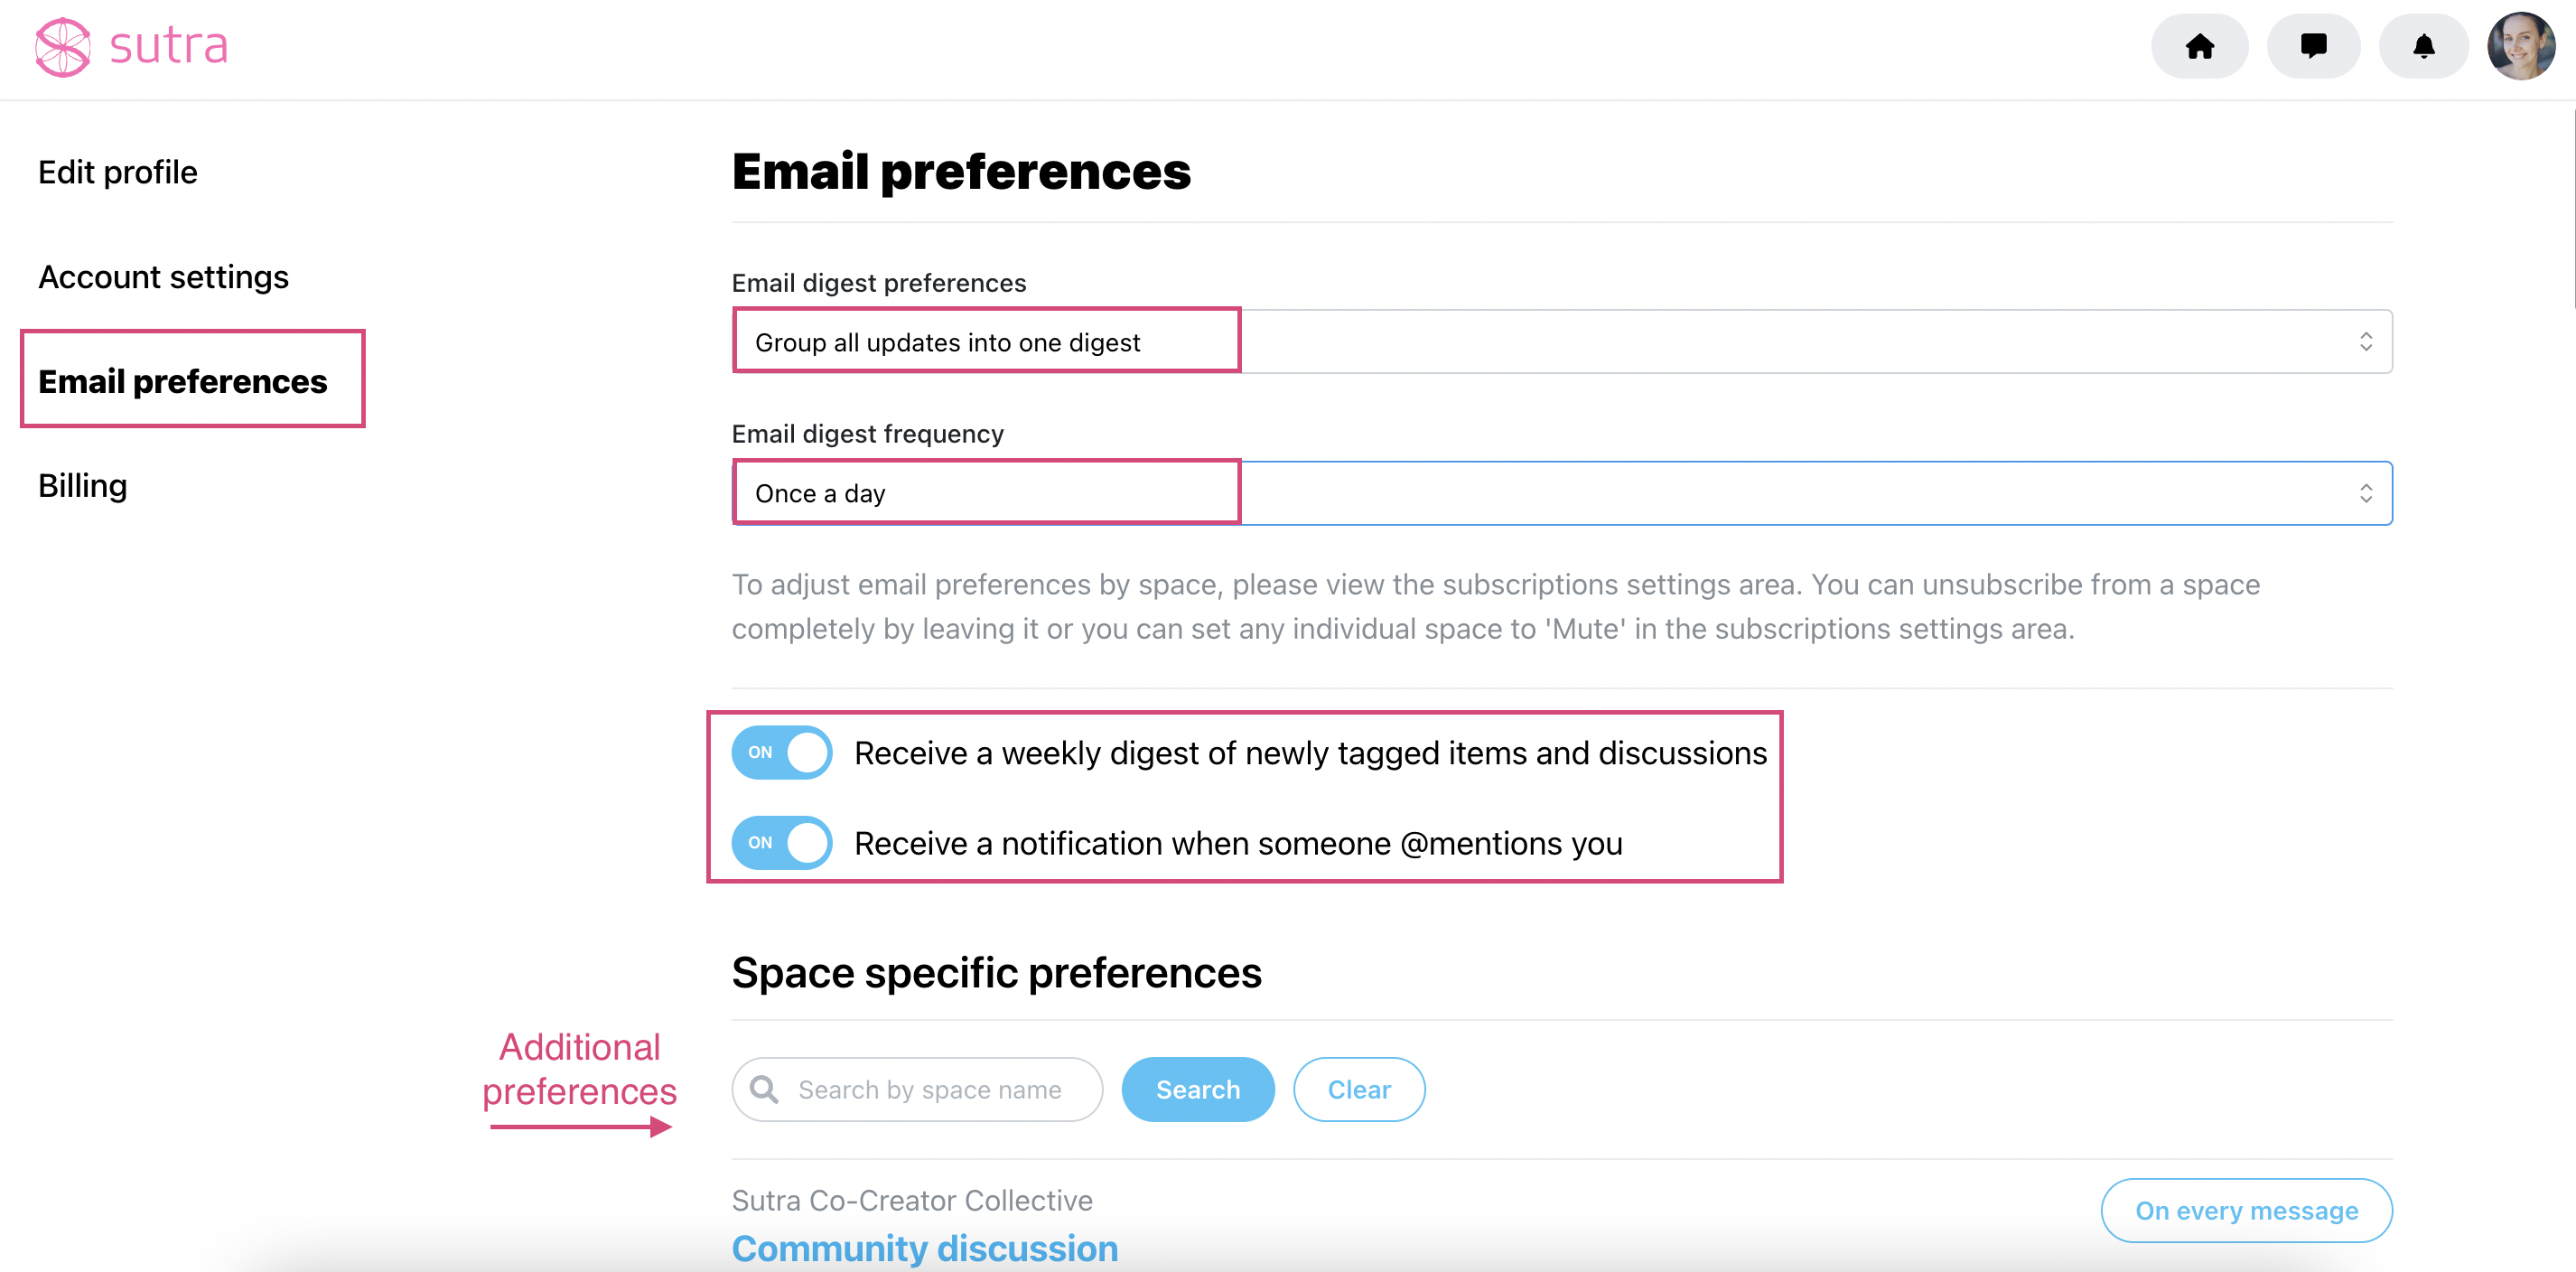Image resolution: width=2576 pixels, height=1272 pixels.
Task: Click the Sutra flower logo
Action: pyautogui.click(x=63, y=47)
